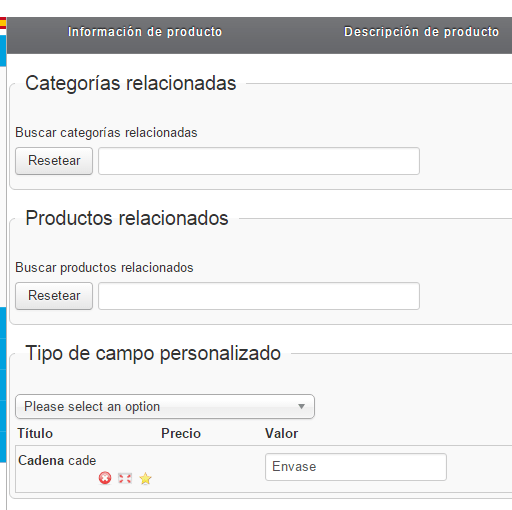Reset the related categories search
The height and width of the screenshot is (510, 512).
tap(54, 161)
